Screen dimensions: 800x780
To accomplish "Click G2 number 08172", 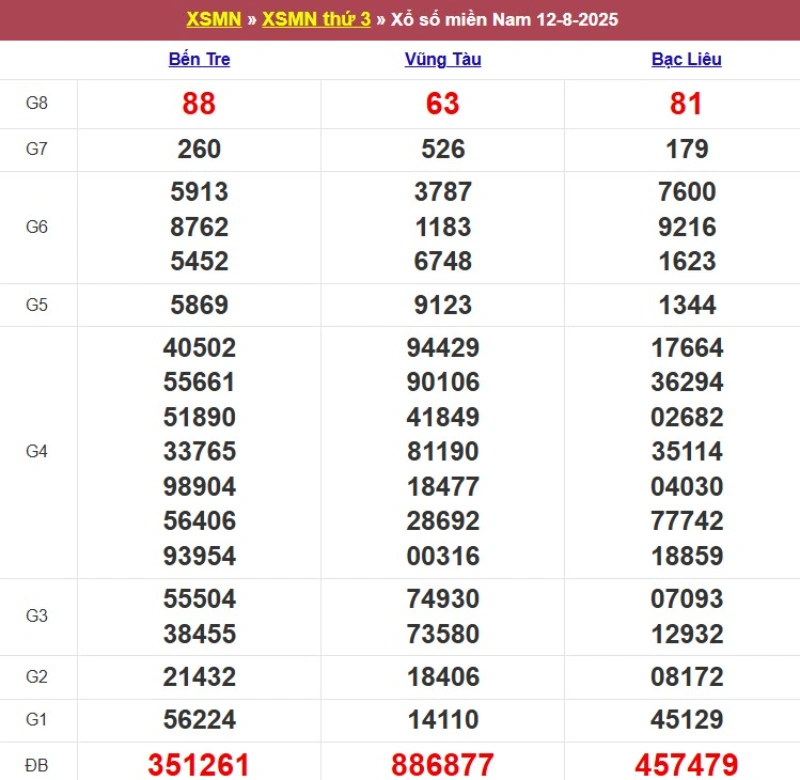I will tap(687, 677).
